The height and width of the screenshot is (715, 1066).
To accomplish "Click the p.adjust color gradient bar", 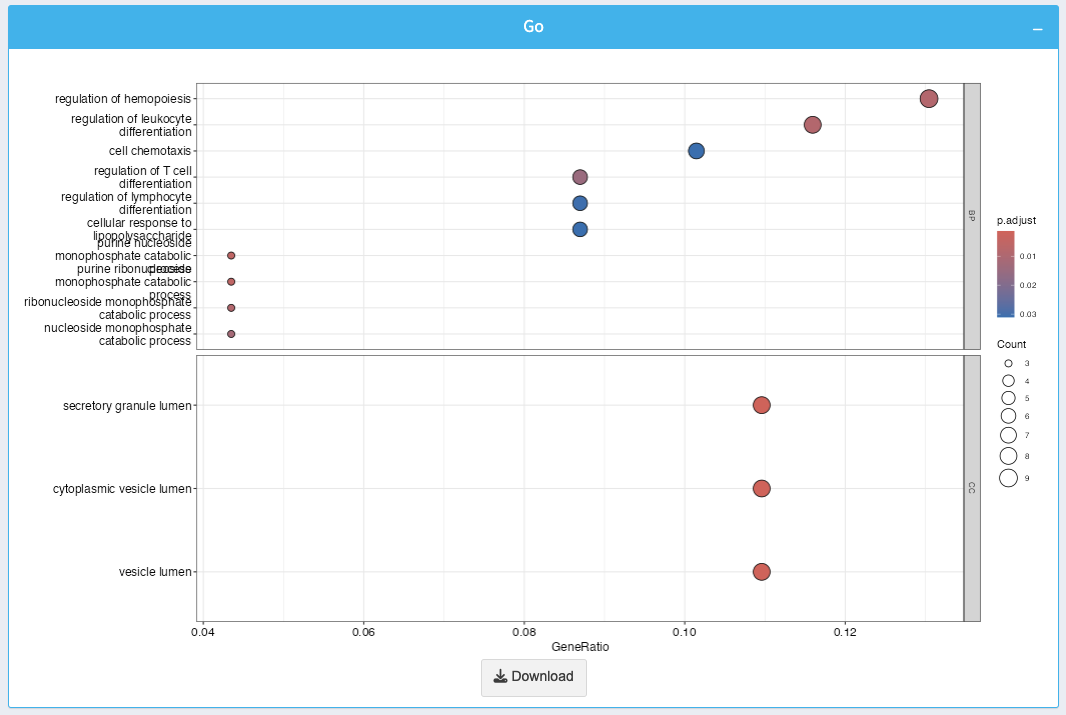I will click(1005, 274).
